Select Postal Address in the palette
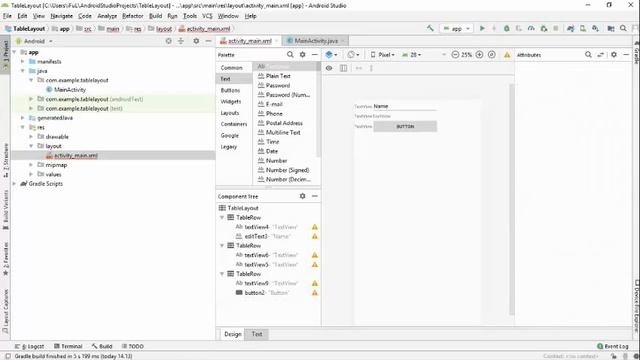This screenshot has width=640, height=360. pyautogui.click(x=284, y=123)
